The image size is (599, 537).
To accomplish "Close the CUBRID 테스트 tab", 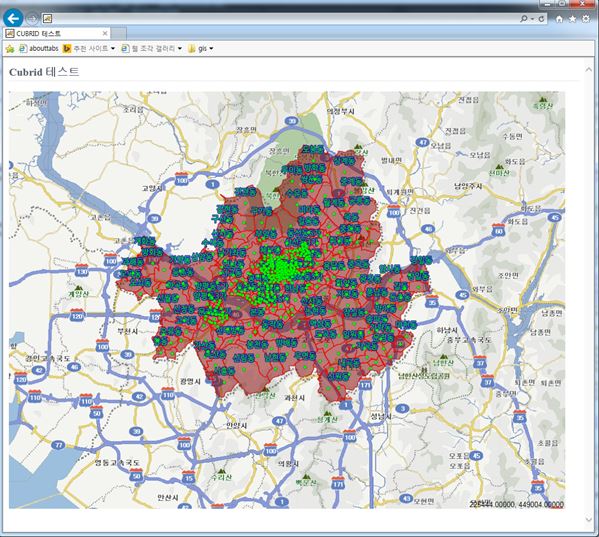I will coord(105,34).
